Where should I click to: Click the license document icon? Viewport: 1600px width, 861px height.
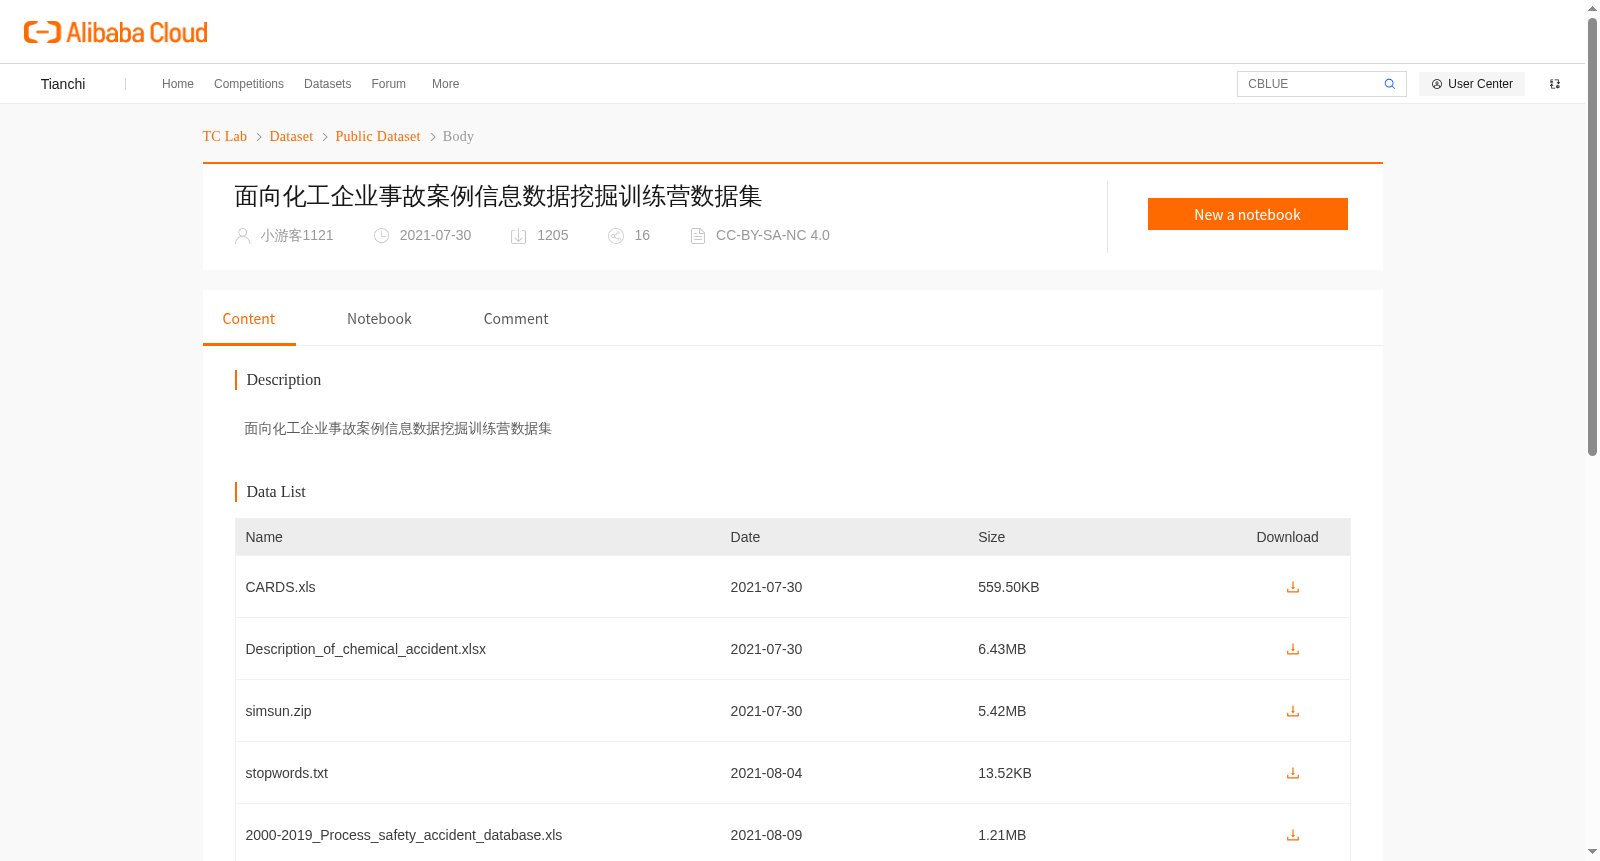point(698,236)
